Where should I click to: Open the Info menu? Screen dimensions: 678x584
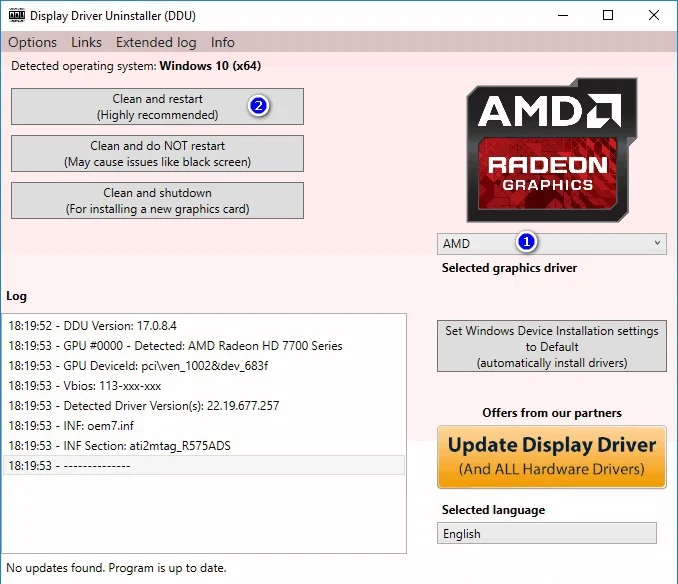[223, 42]
